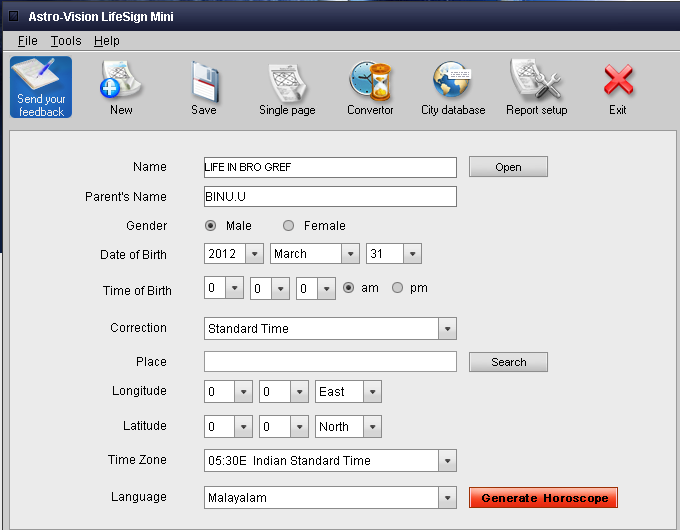Open the Single page report icon

point(287,89)
